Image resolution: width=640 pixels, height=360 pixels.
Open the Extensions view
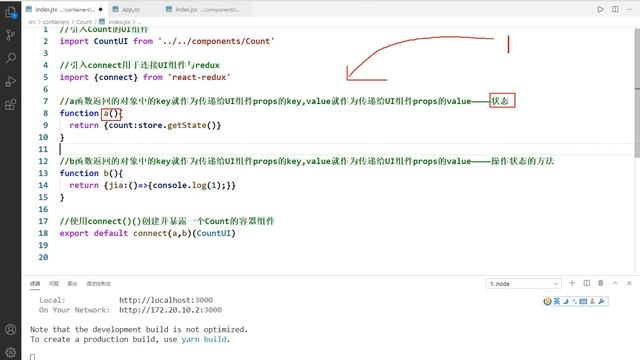[x=11, y=104]
